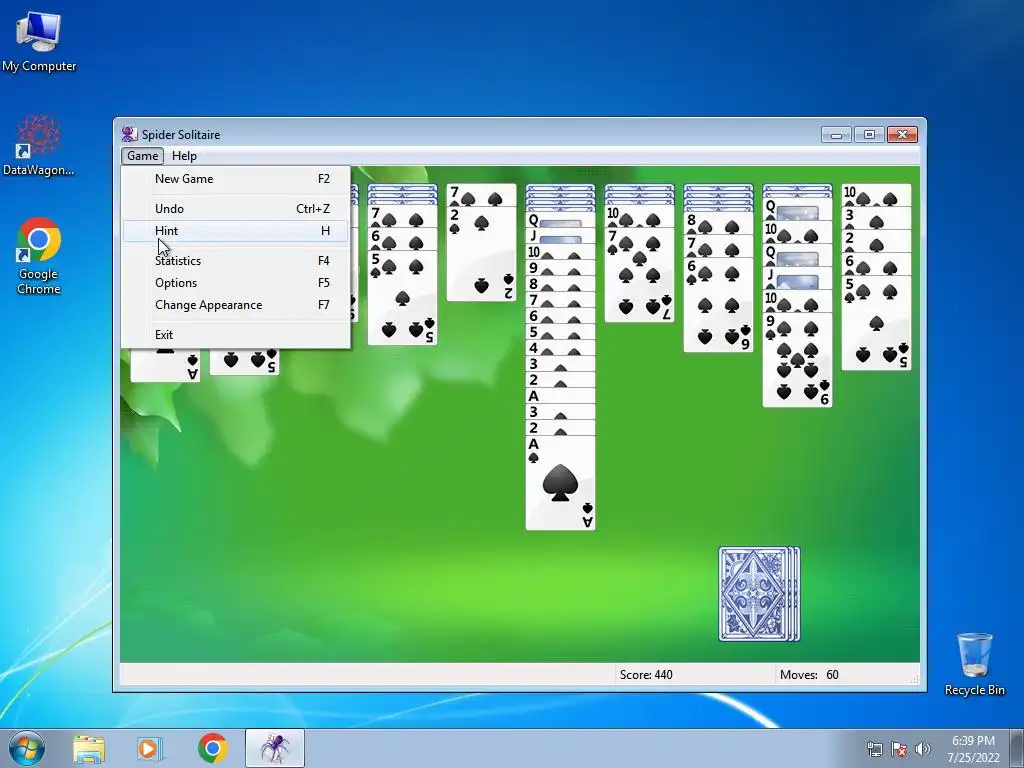Click the 9 of spades below the Jack

tap(797, 359)
